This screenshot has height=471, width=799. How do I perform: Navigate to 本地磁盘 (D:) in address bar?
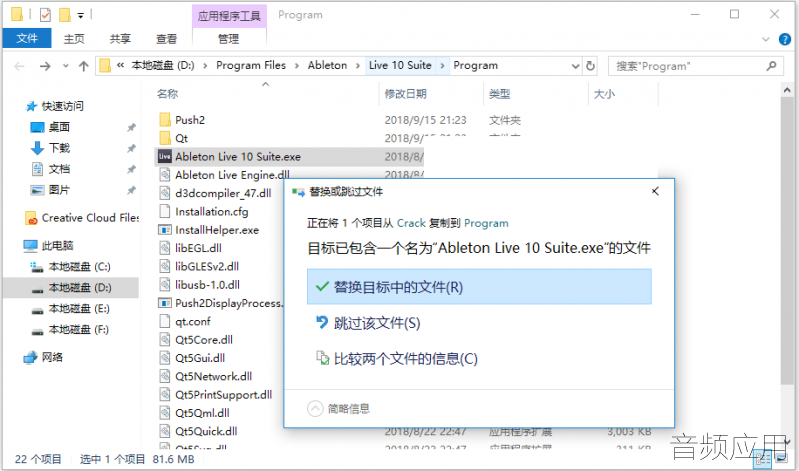tap(163, 65)
